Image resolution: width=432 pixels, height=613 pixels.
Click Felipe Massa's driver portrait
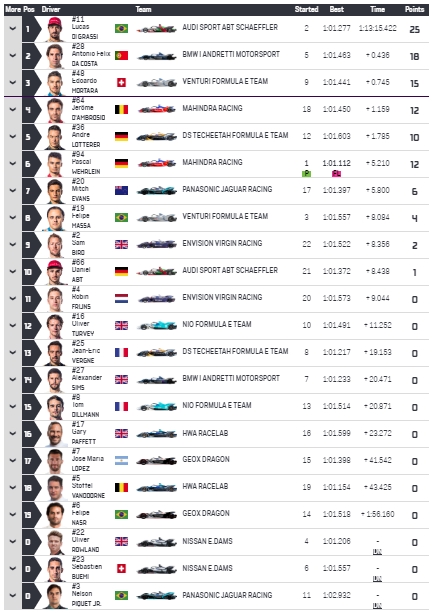(x=55, y=218)
